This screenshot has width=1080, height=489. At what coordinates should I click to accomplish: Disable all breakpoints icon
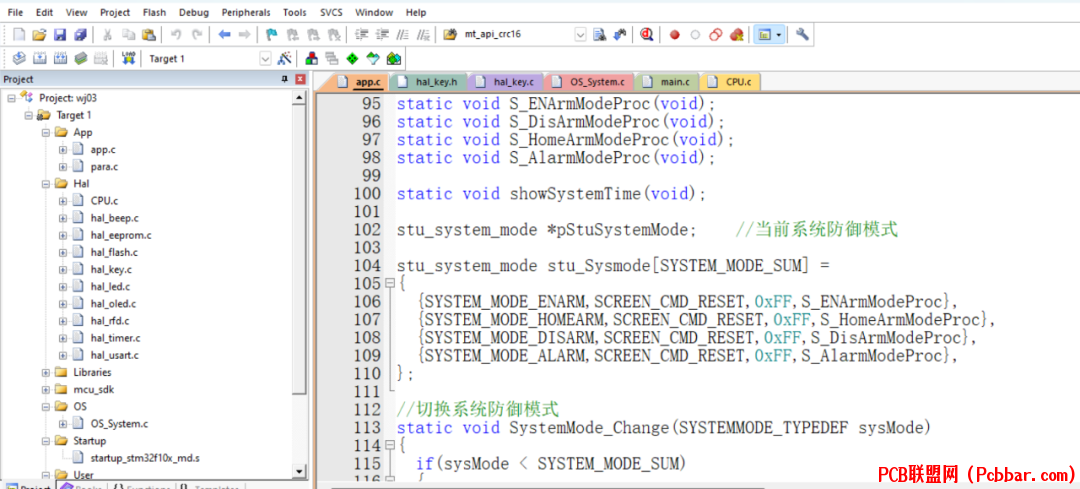716,34
